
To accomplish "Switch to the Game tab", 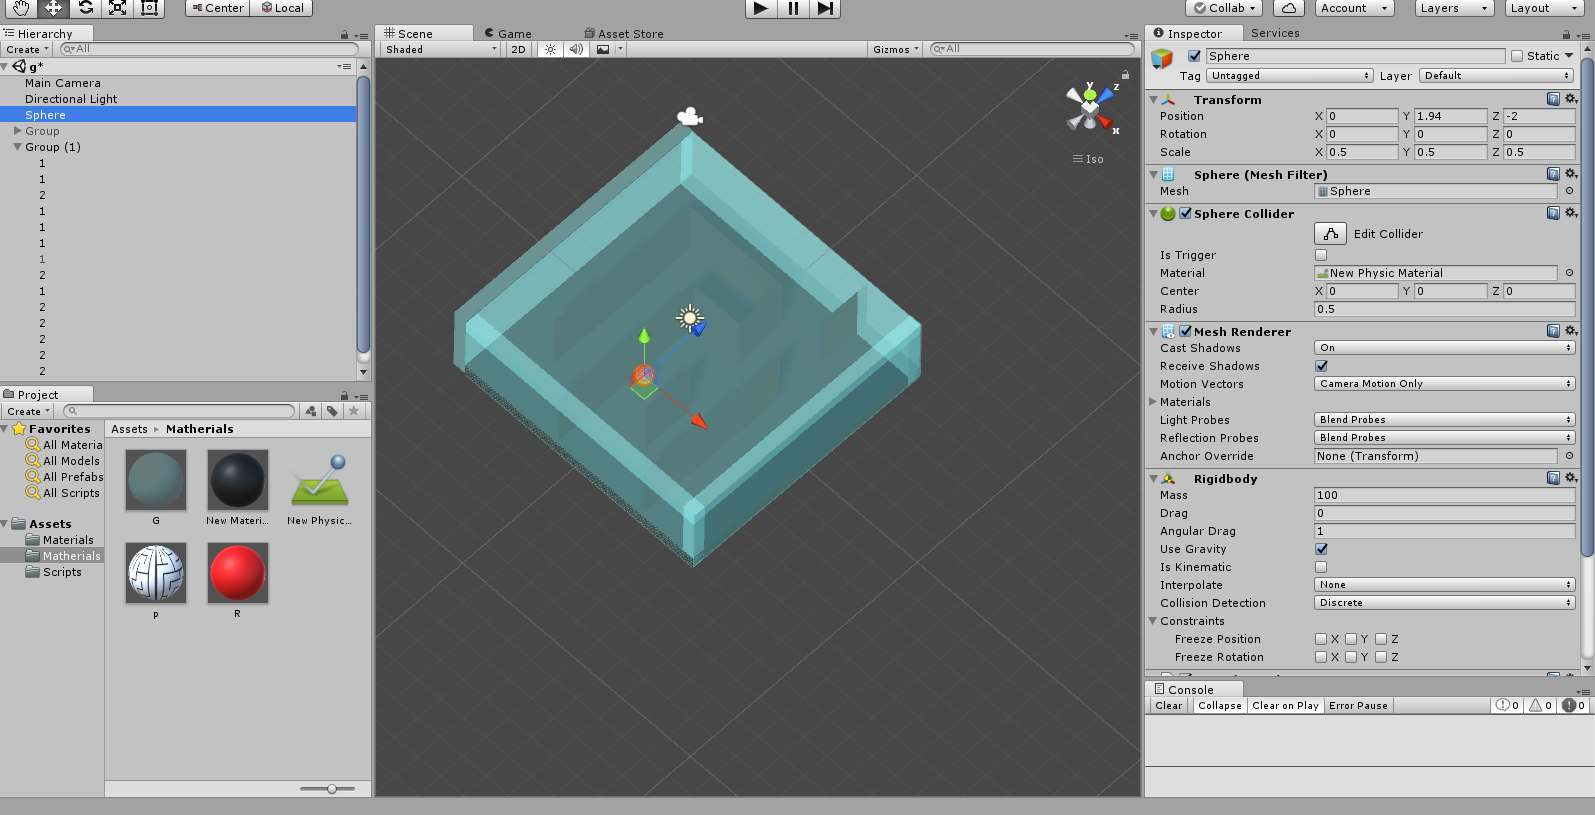I will point(509,34).
